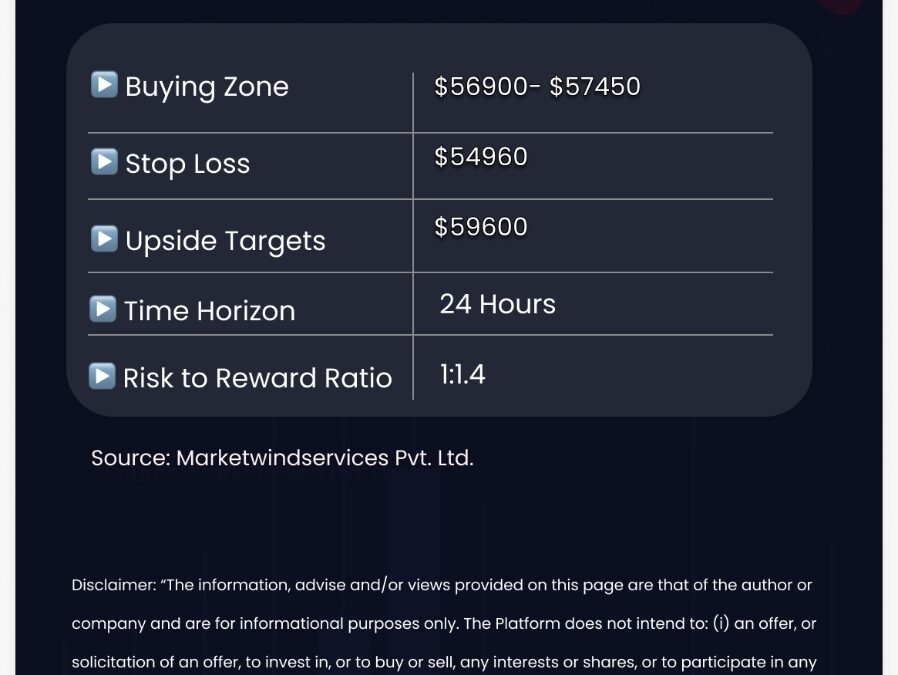Image resolution: width=898 pixels, height=675 pixels.
Task: Click the play icon beside Stop Loss
Action: 104,162
